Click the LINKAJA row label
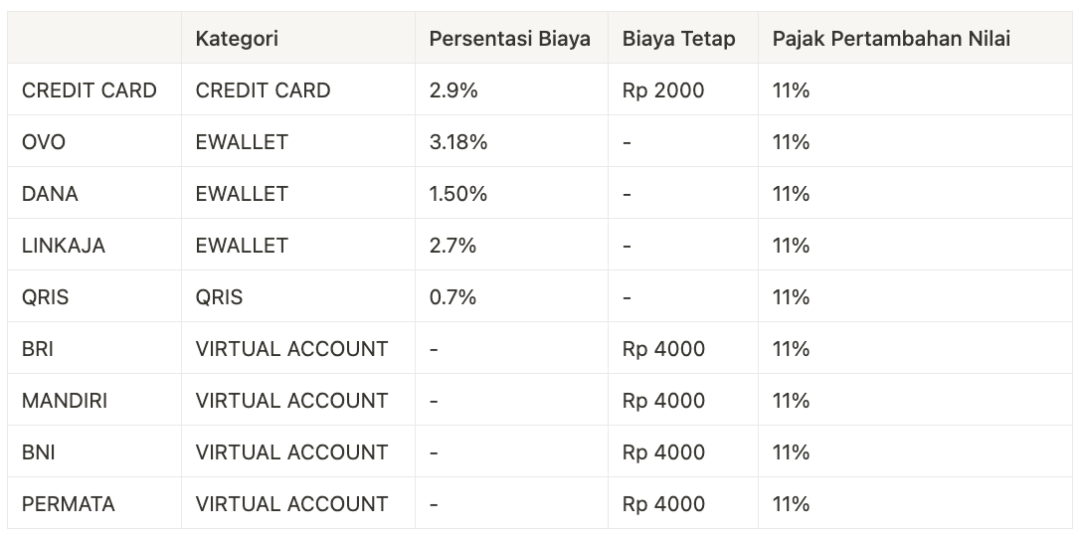This screenshot has height=537, width=1080. coord(63,246)
